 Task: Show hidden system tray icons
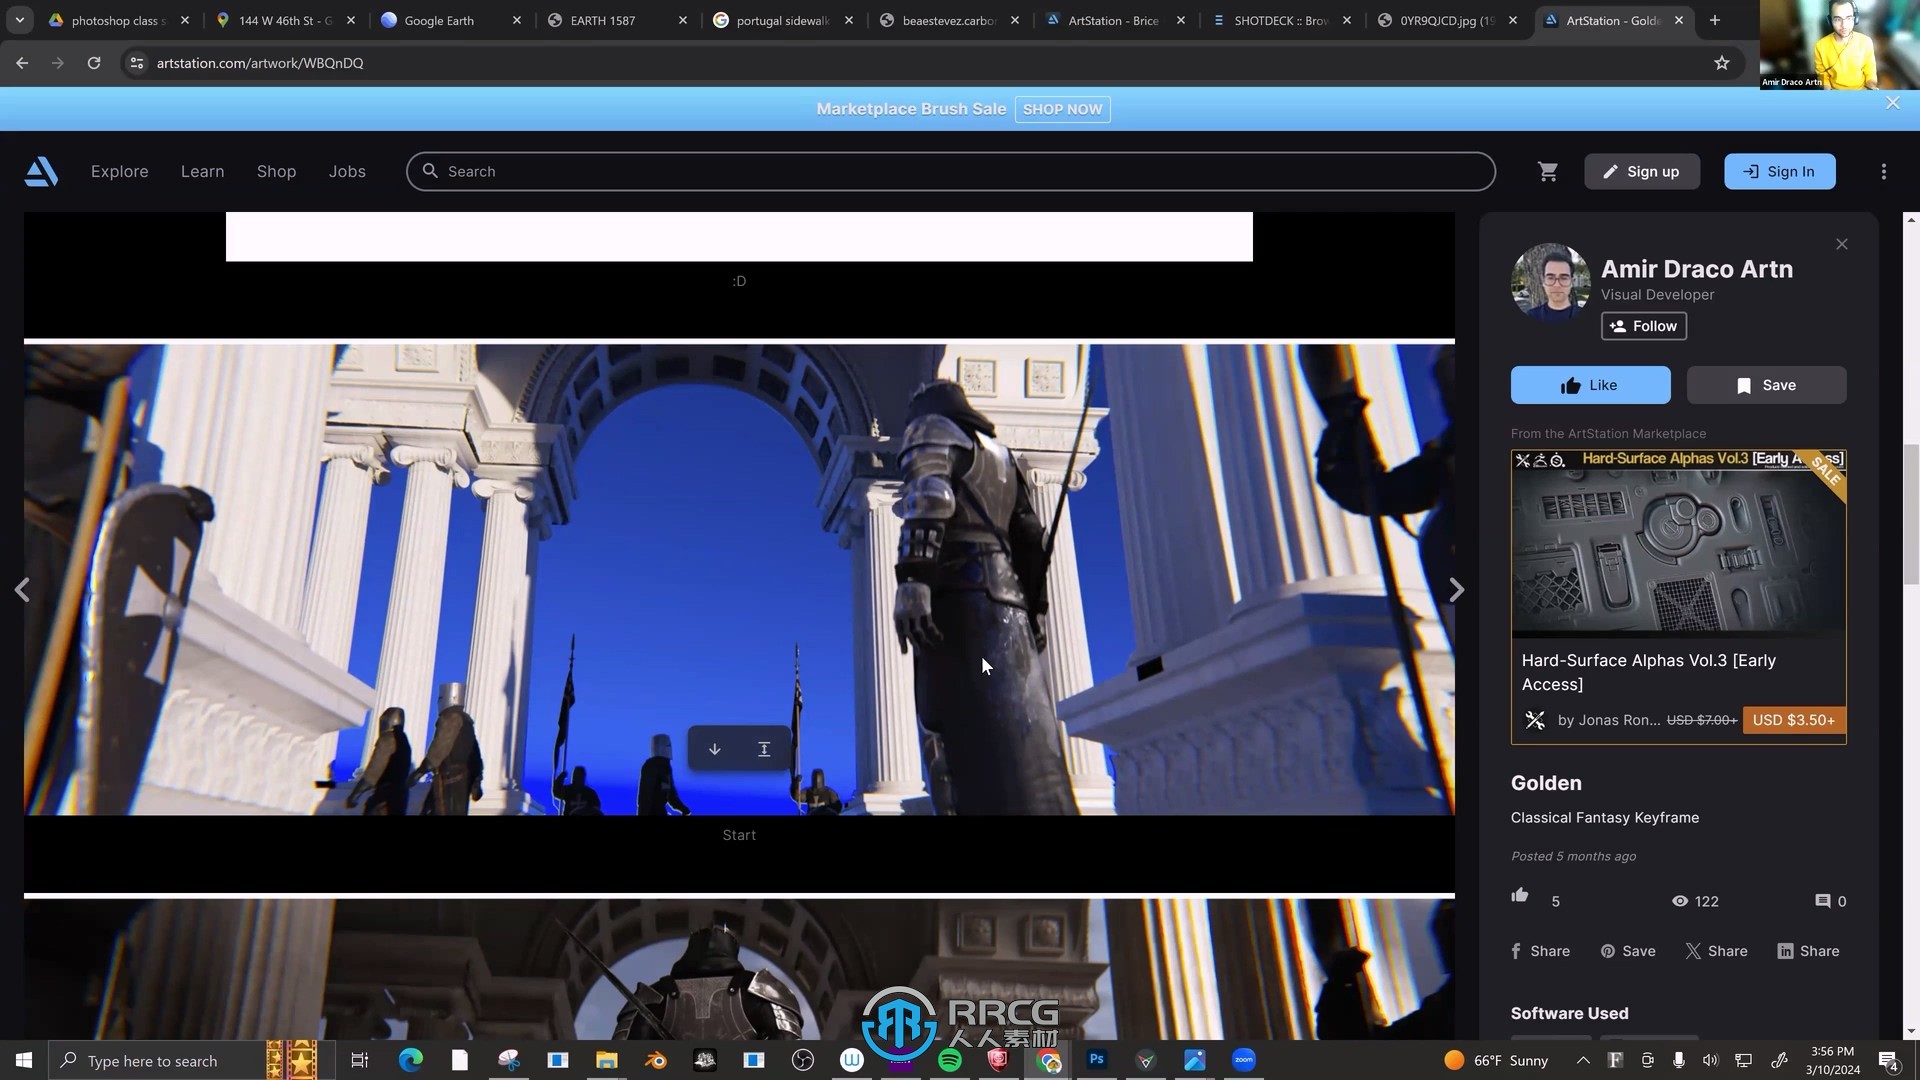[x=1583, y=1060]
